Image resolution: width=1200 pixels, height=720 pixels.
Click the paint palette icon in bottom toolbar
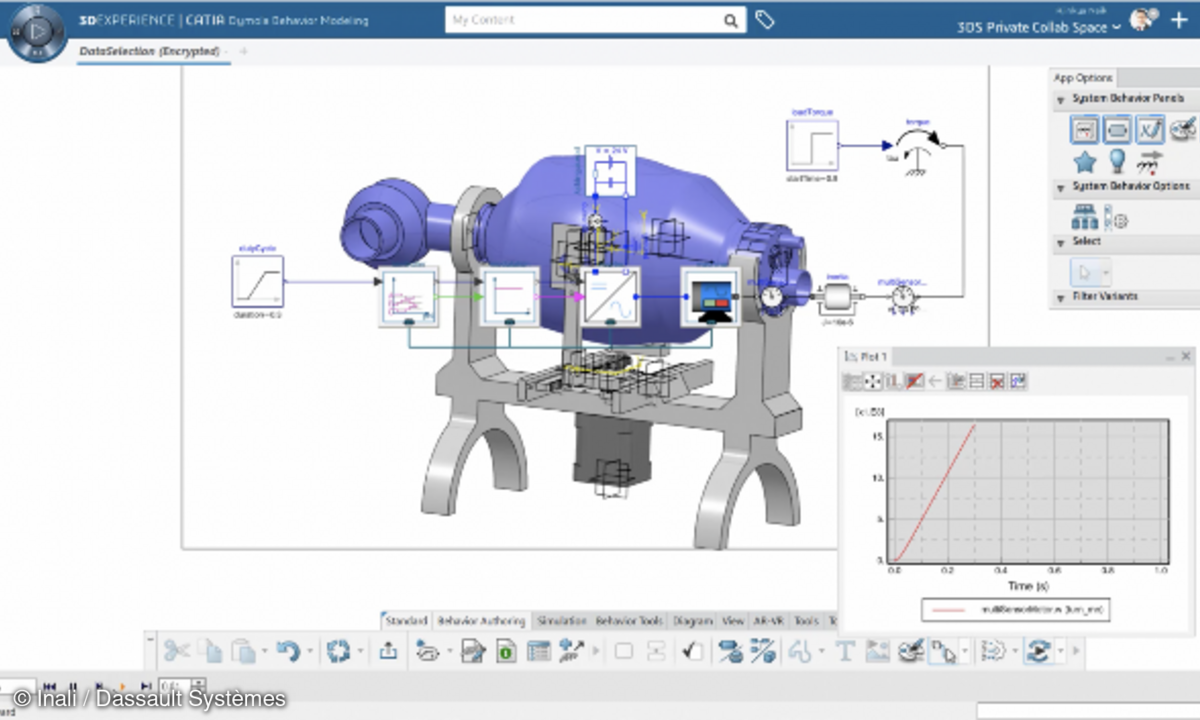coord(909,651)
